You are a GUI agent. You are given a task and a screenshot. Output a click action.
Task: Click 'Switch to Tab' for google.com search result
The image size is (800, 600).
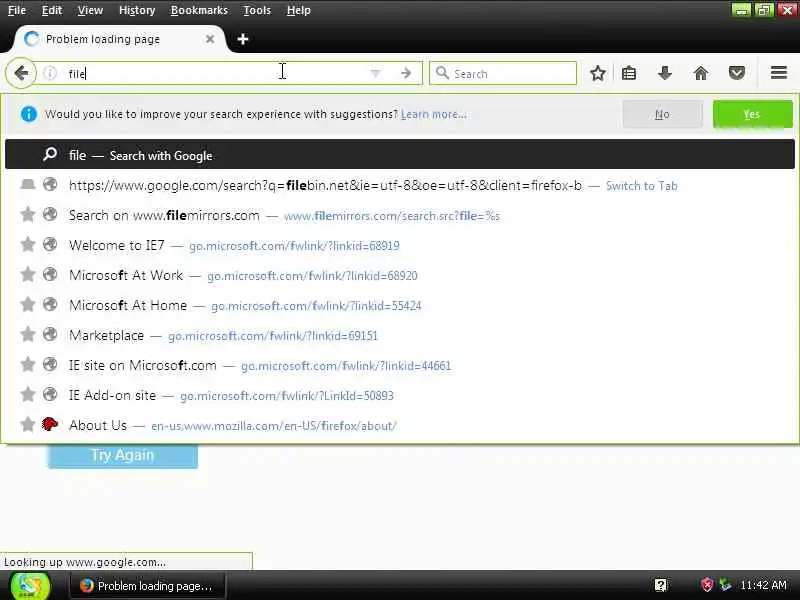[641, 186]
